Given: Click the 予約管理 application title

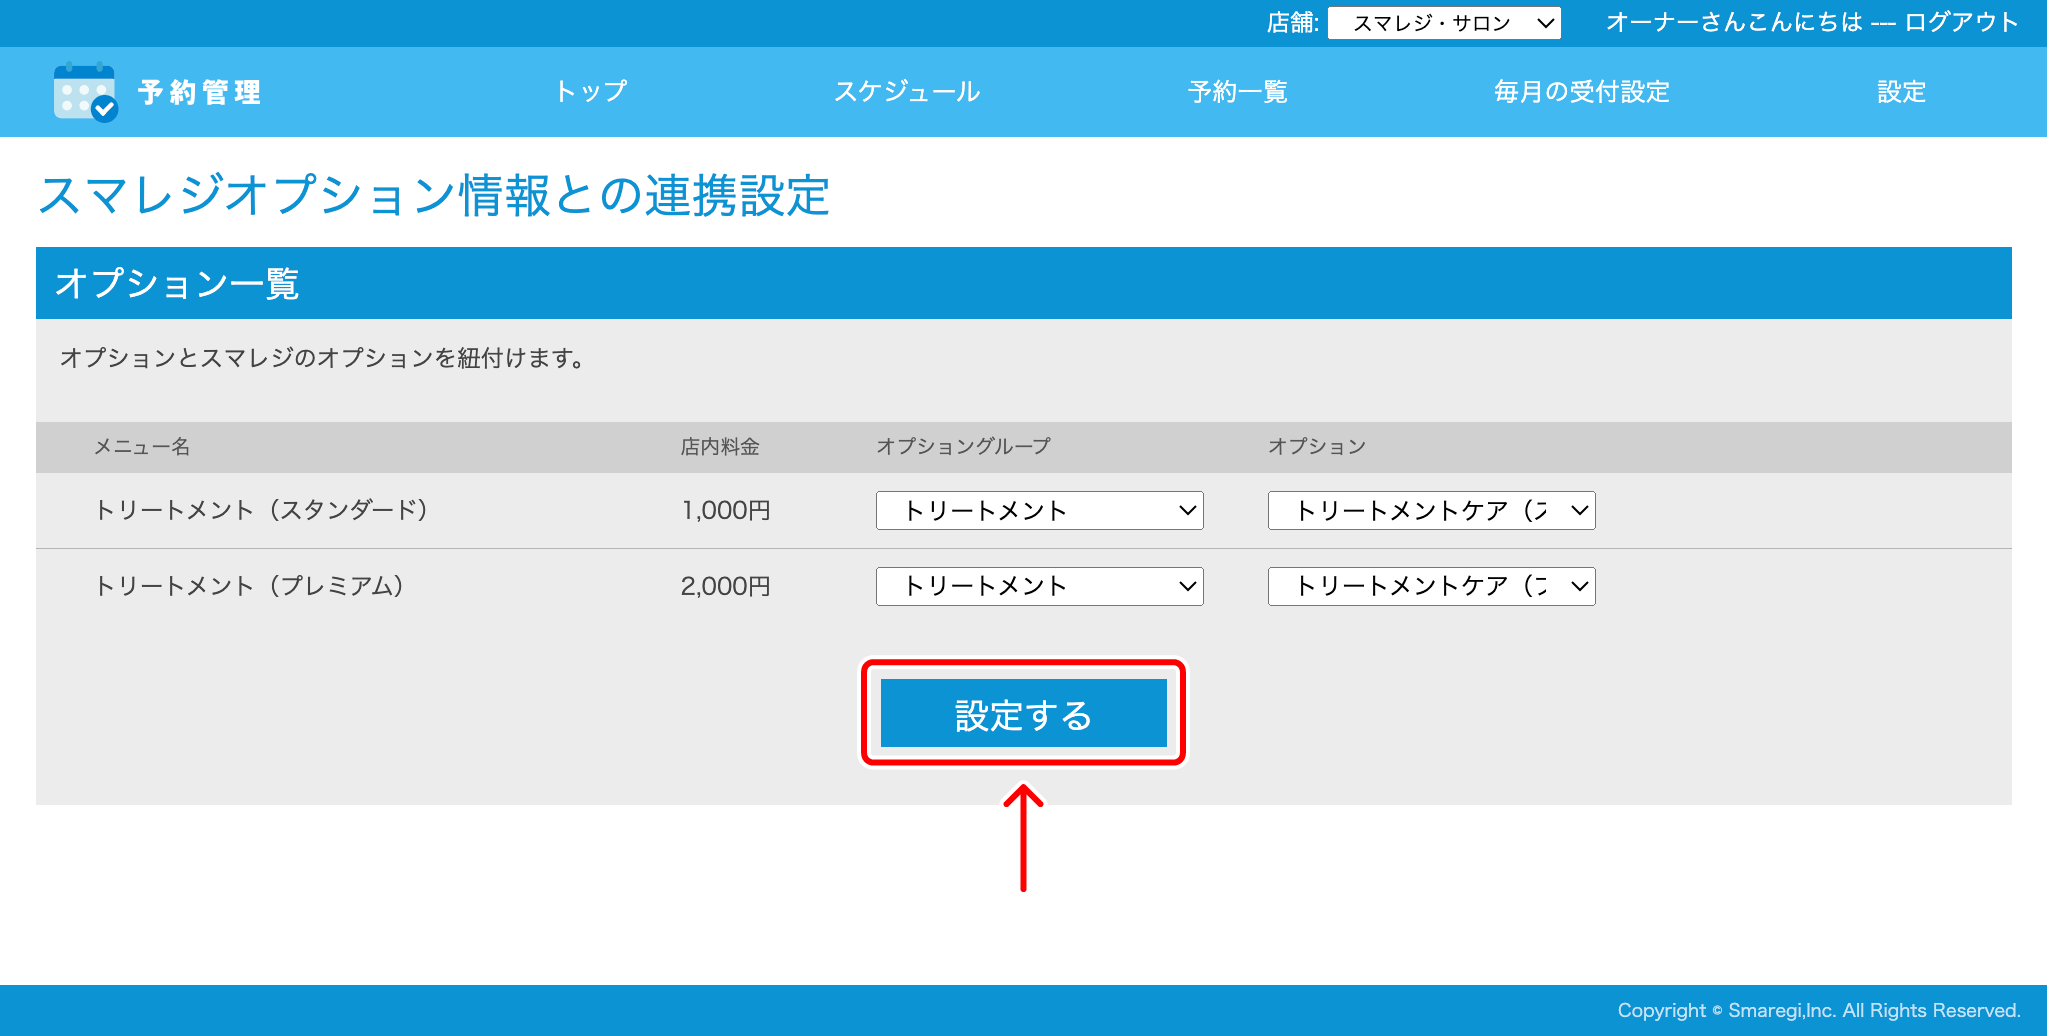Looking at the screenshot, I should (199, 92).
